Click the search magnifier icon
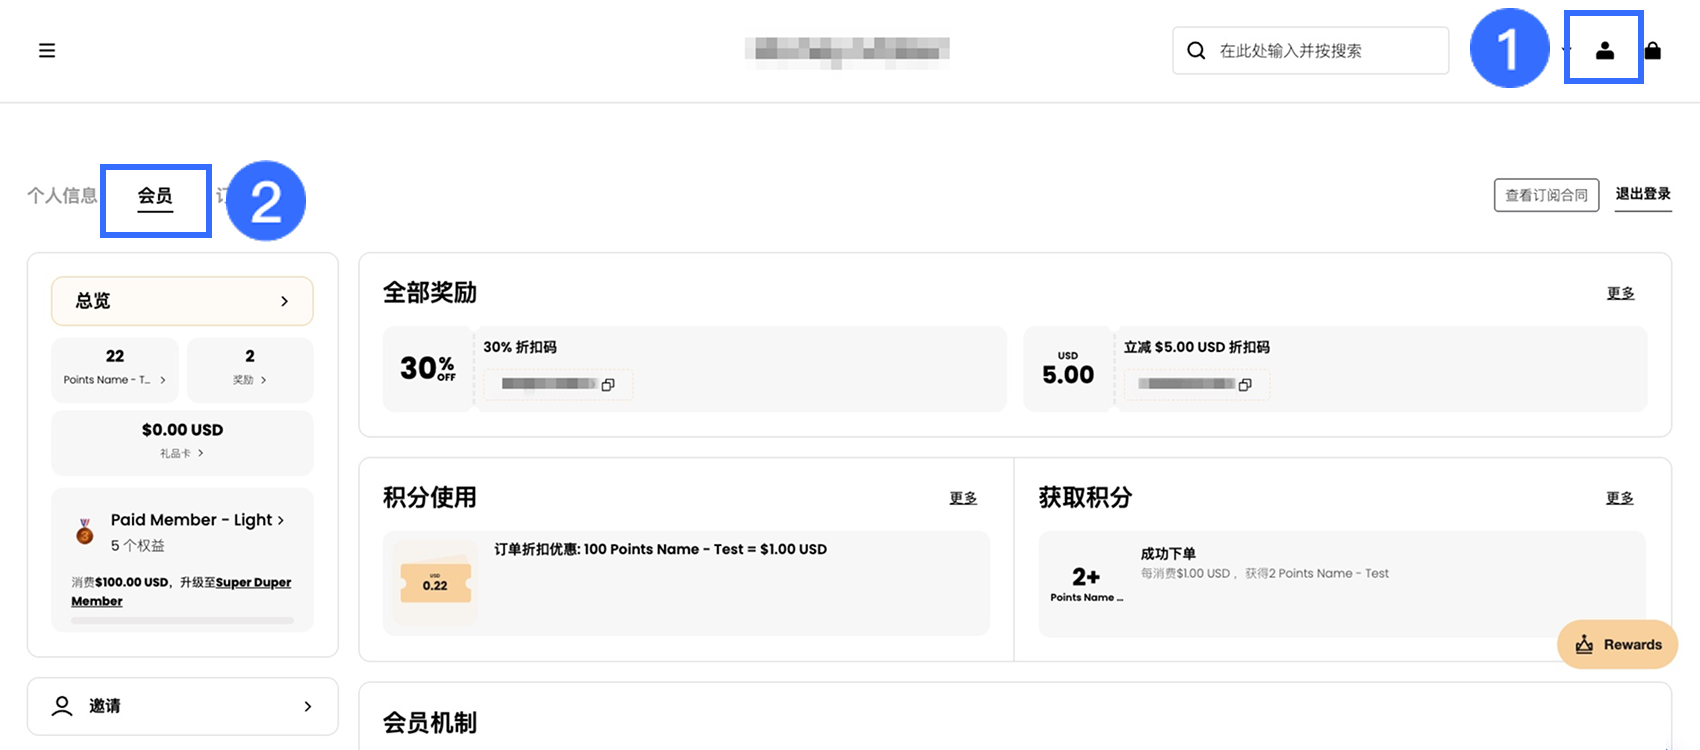1700x750 pixels. coord(1196,51)
